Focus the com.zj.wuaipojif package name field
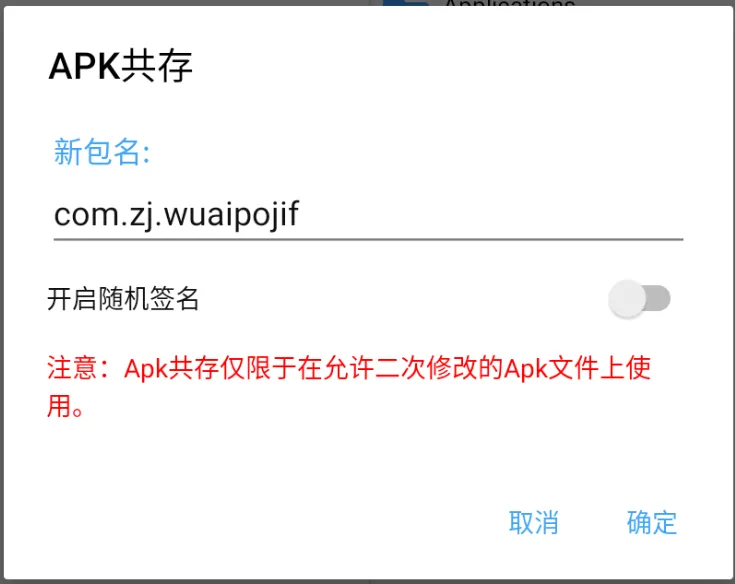Viewport: 735px width, 584px height. pos(368,215)
